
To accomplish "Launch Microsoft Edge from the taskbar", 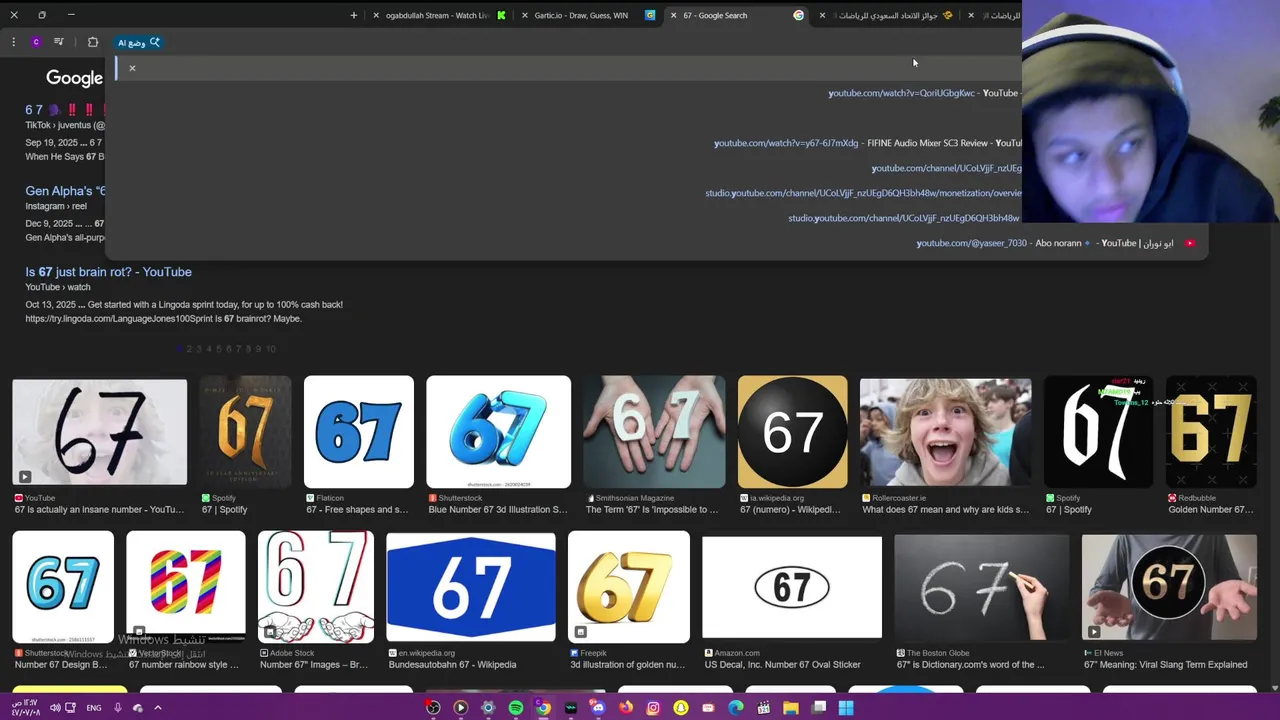I will point(736,708).
